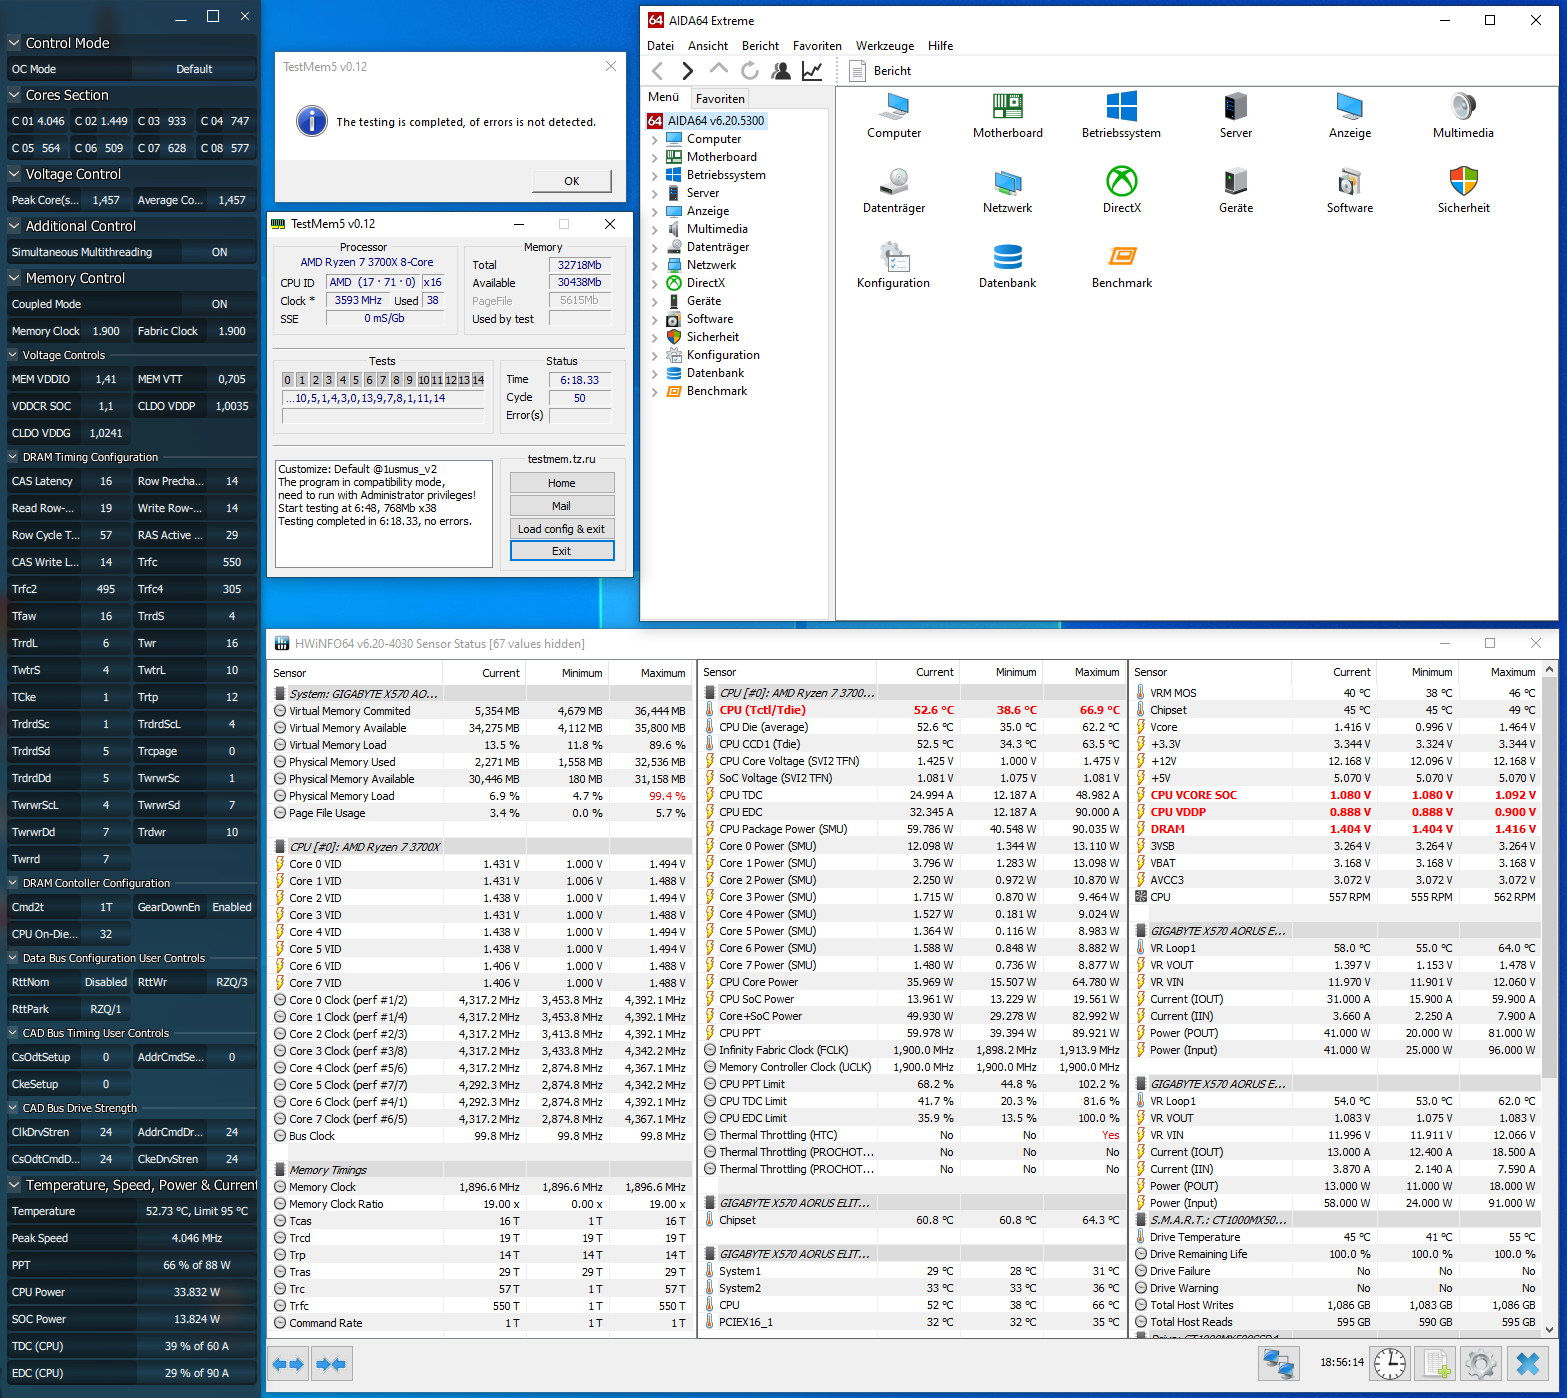The height and width of the screenshot is (1398, 1567).
Task: Select Sicherheit tree item in AIDA64
Action: (x=713, y=337)
